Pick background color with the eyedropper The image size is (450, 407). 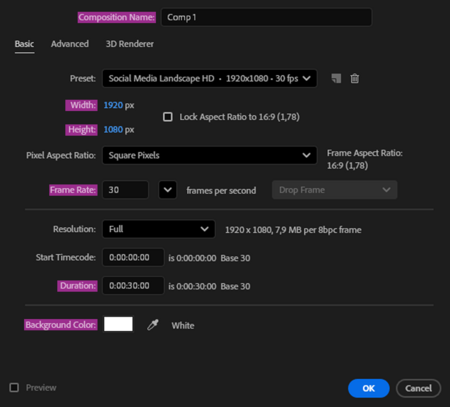tap(153, 325)
